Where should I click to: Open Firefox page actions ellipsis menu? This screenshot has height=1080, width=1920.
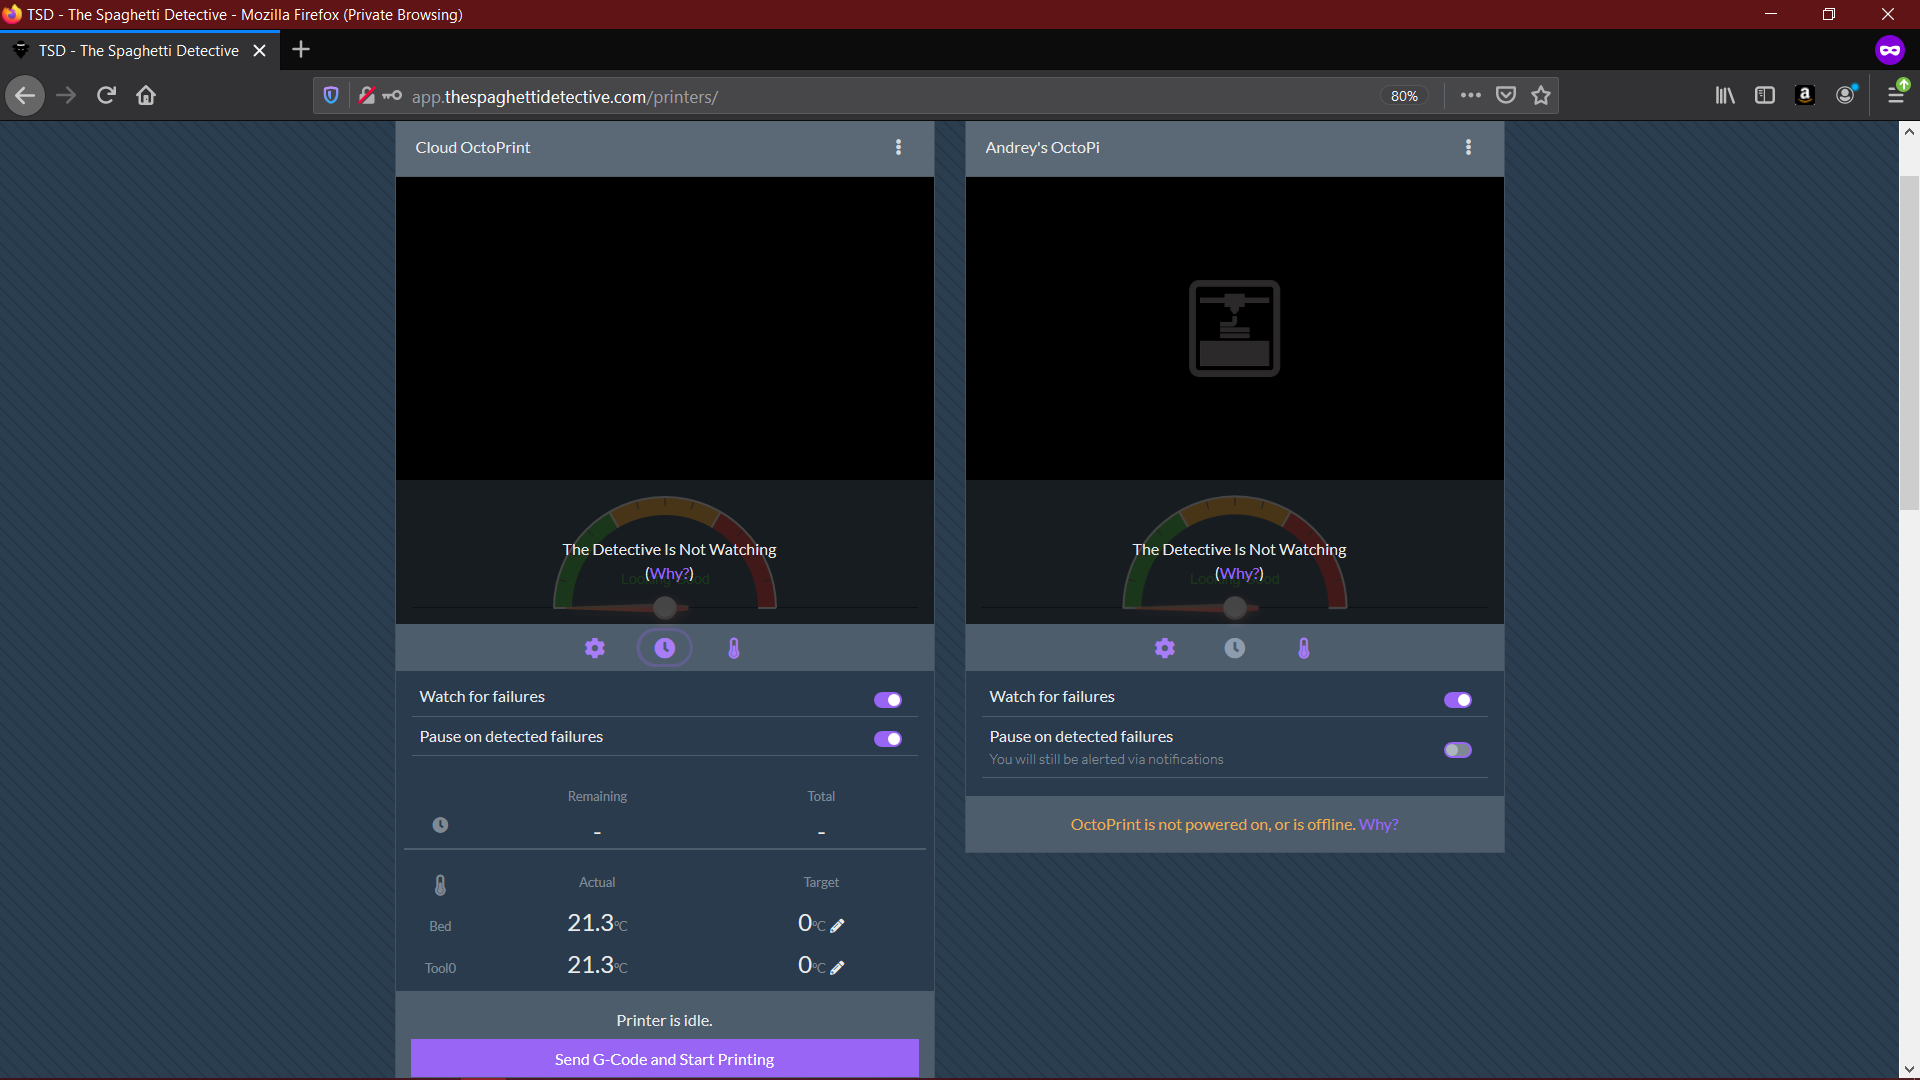(x=1470, y=95)
